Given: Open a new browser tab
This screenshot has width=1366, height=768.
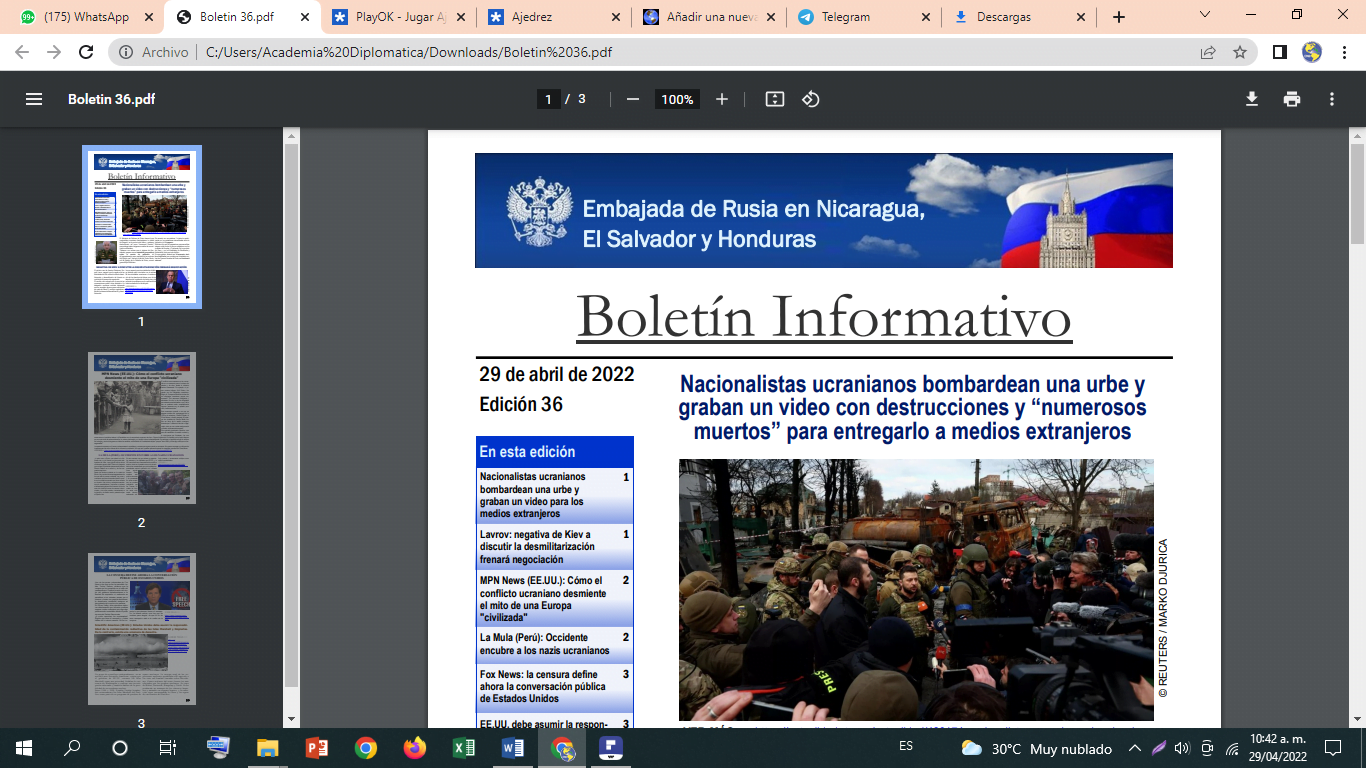Looking at the screenshot, I should 1119,17.
